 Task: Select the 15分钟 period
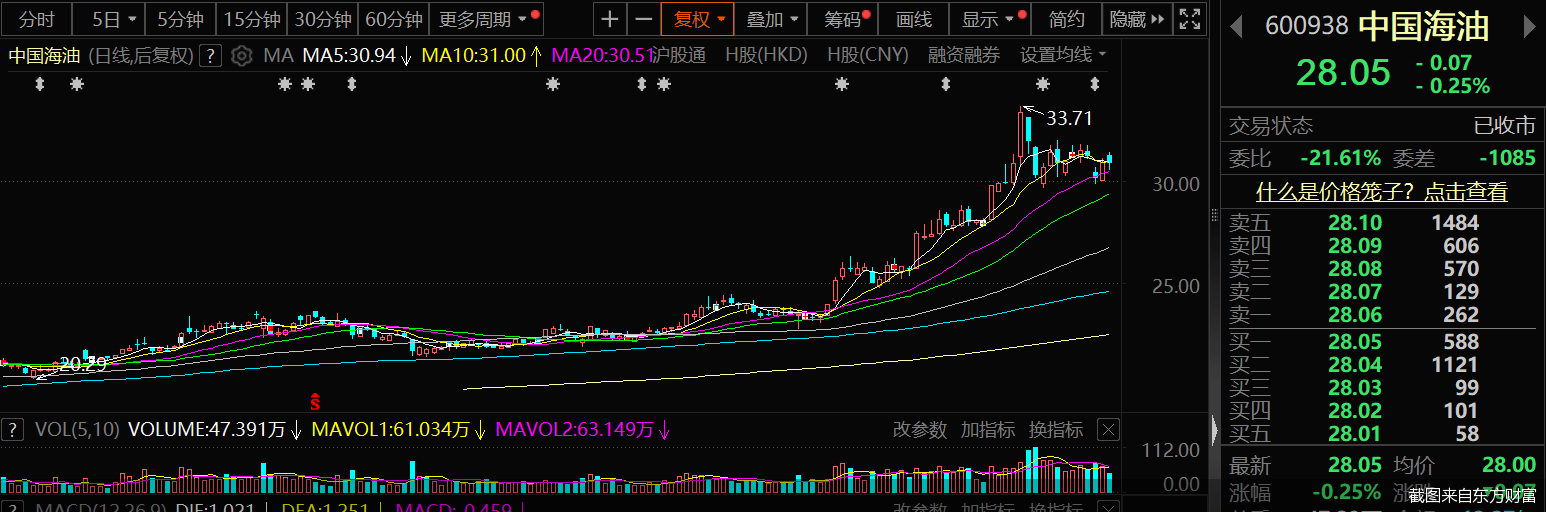click(x=251, y=19)
